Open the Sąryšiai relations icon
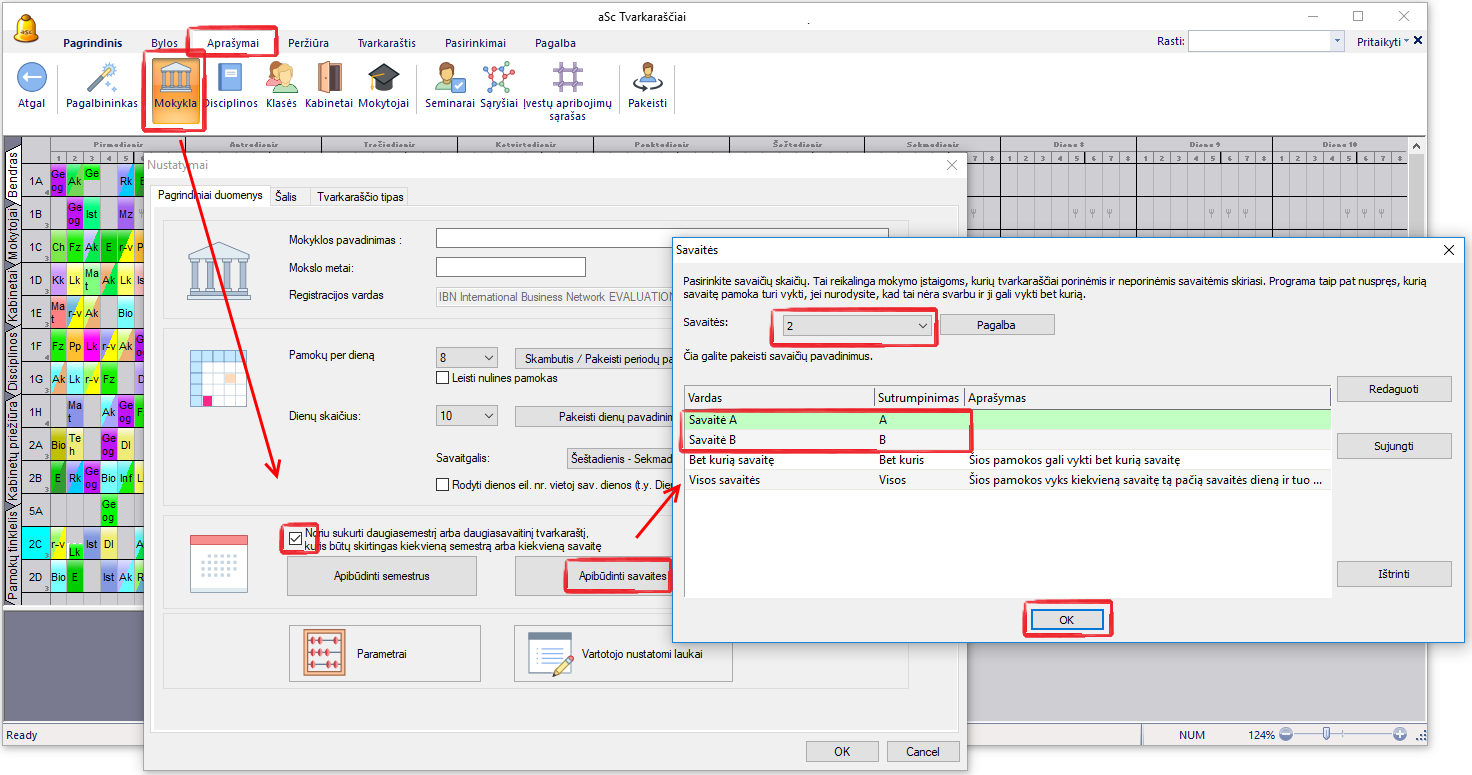The height and width of the screenshot is (775, 1472). (498, 79)
